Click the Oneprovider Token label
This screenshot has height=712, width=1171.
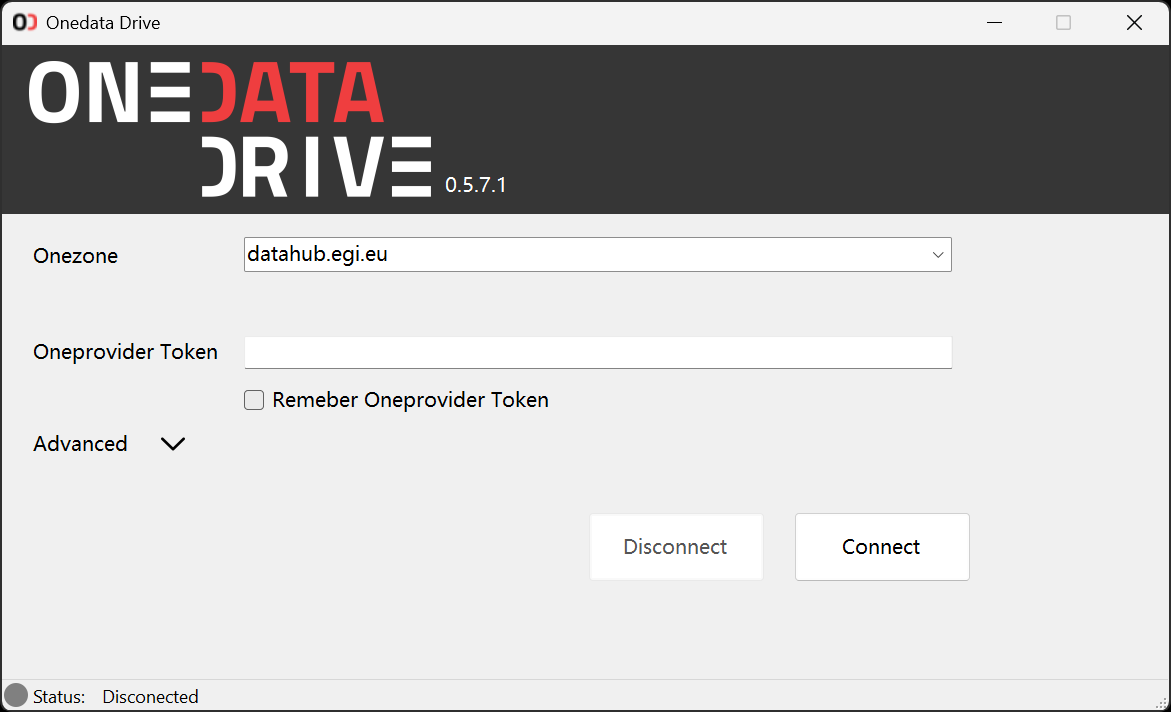coord(125,352)
